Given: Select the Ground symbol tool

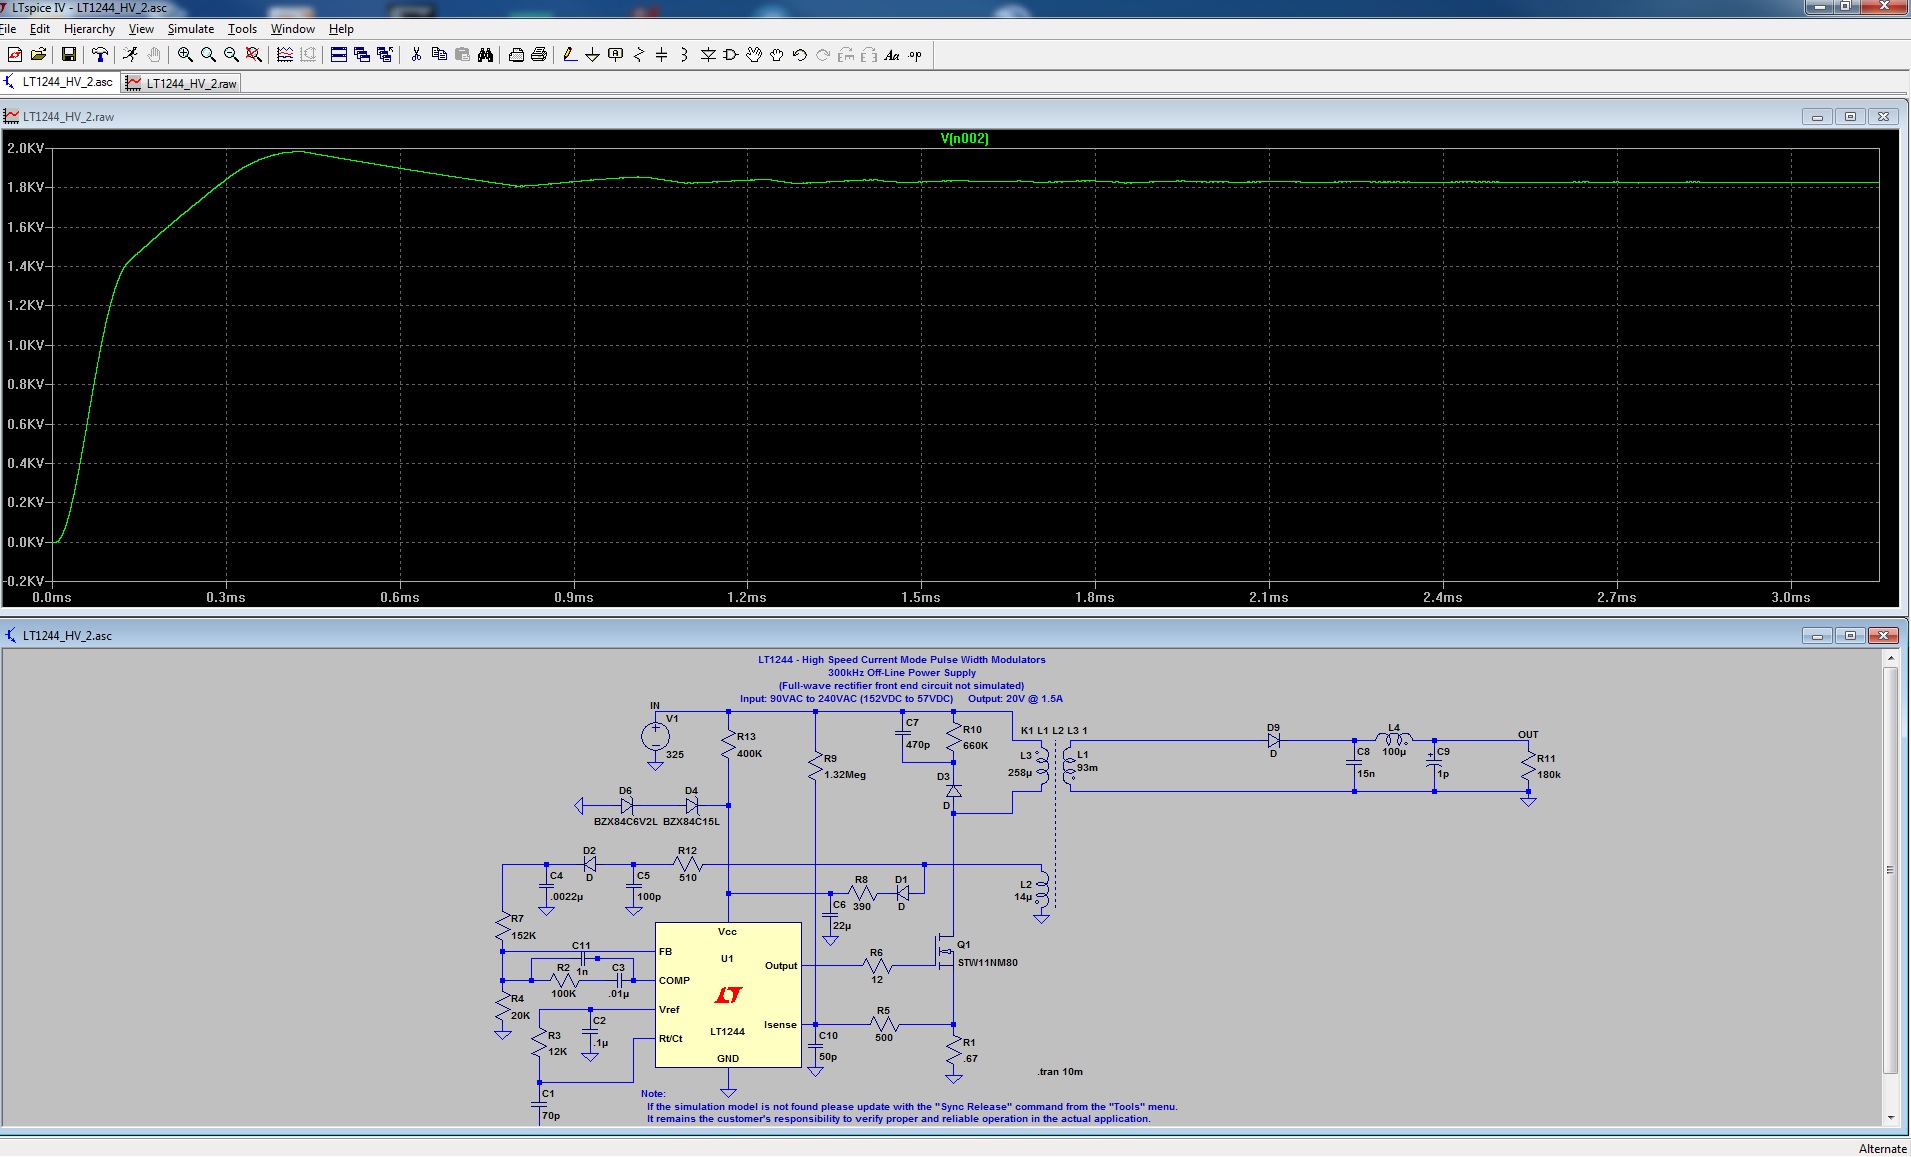Looking at the screenshot, I should pyautogui.click(x=593, y=55).
